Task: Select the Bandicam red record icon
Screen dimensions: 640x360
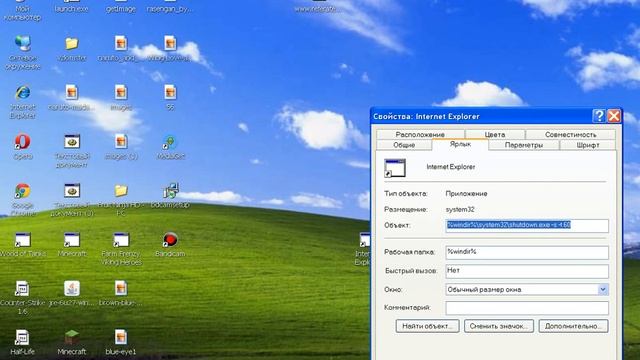Action: click(170, 240)
